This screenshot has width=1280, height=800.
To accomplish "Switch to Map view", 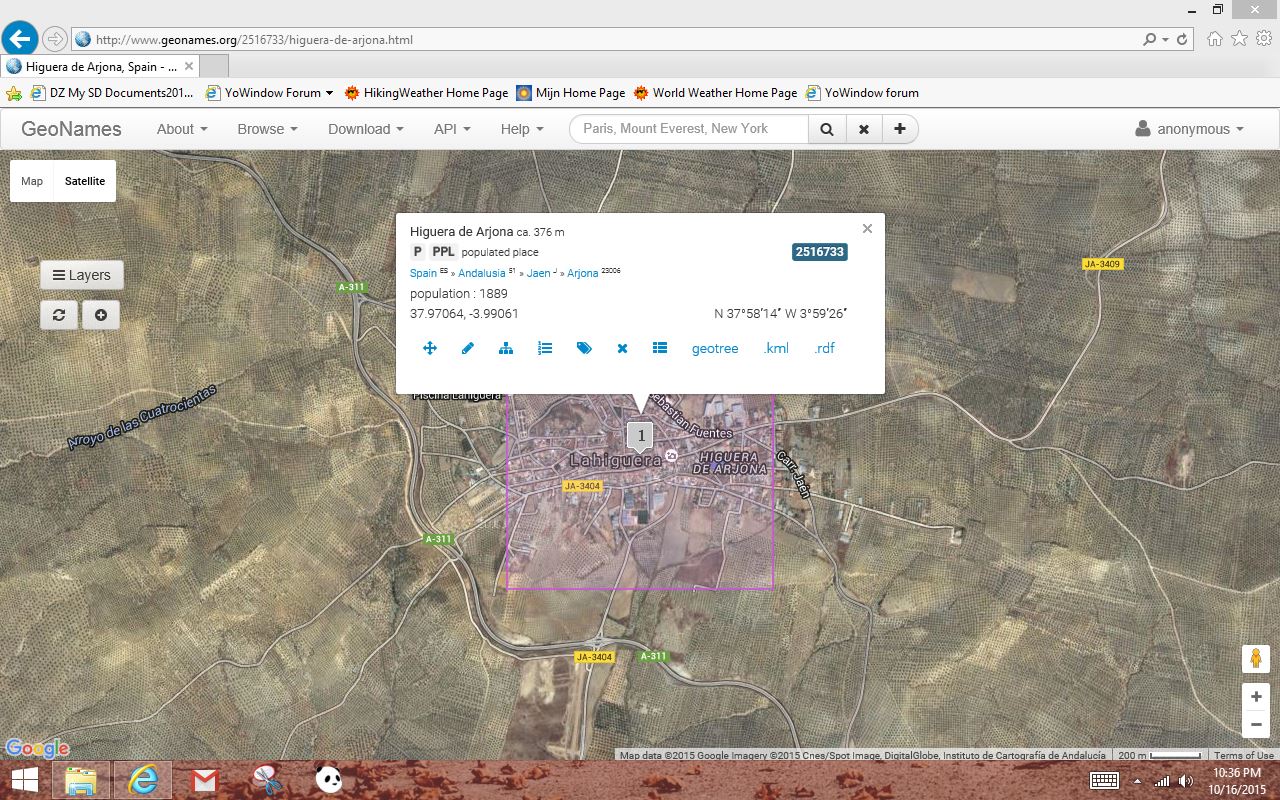I will 32,181.
